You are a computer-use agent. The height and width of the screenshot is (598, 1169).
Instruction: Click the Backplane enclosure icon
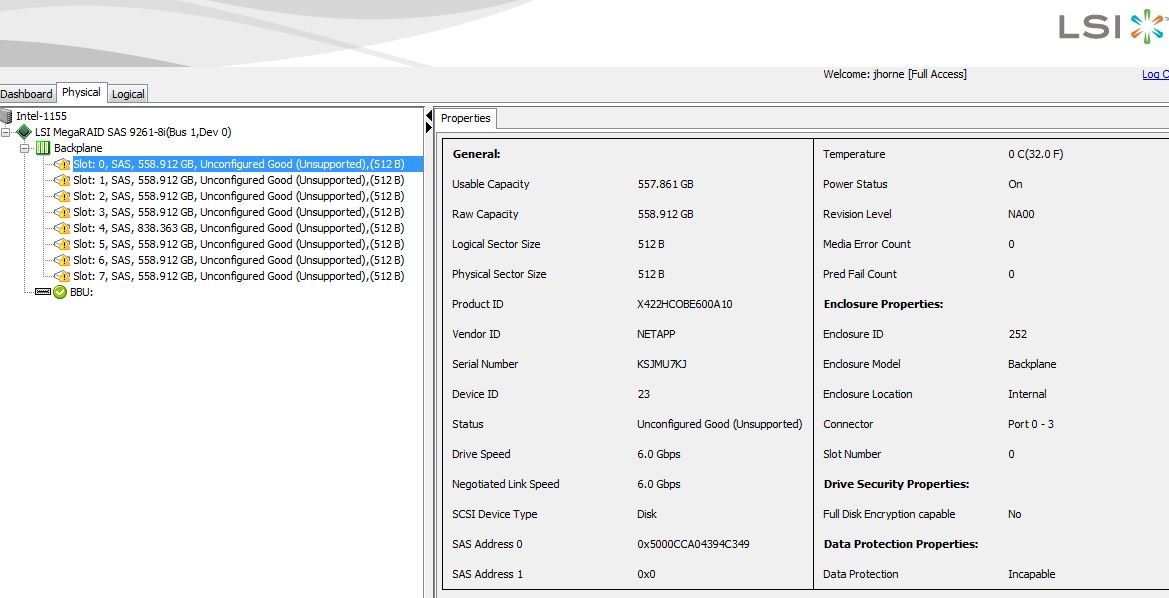tap(42, 148)
